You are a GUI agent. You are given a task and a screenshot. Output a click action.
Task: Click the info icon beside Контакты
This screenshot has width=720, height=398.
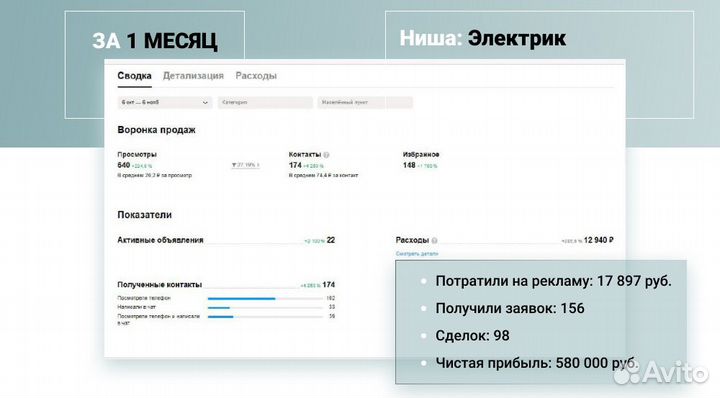[326, 155]
